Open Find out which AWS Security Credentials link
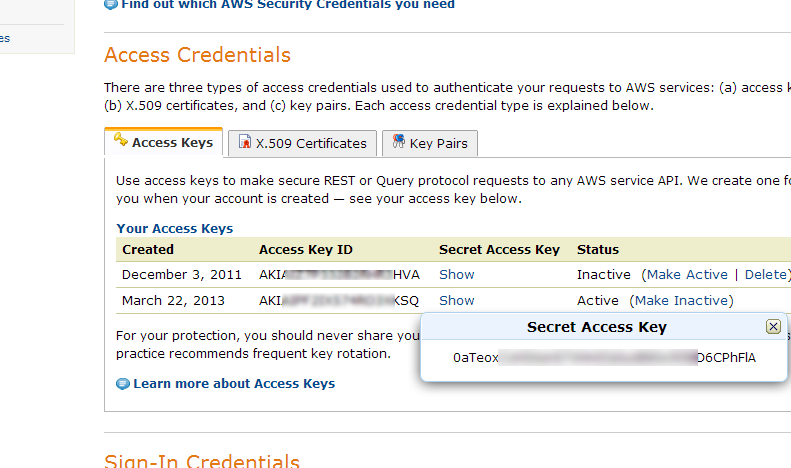791x468 pixels. 288,5
